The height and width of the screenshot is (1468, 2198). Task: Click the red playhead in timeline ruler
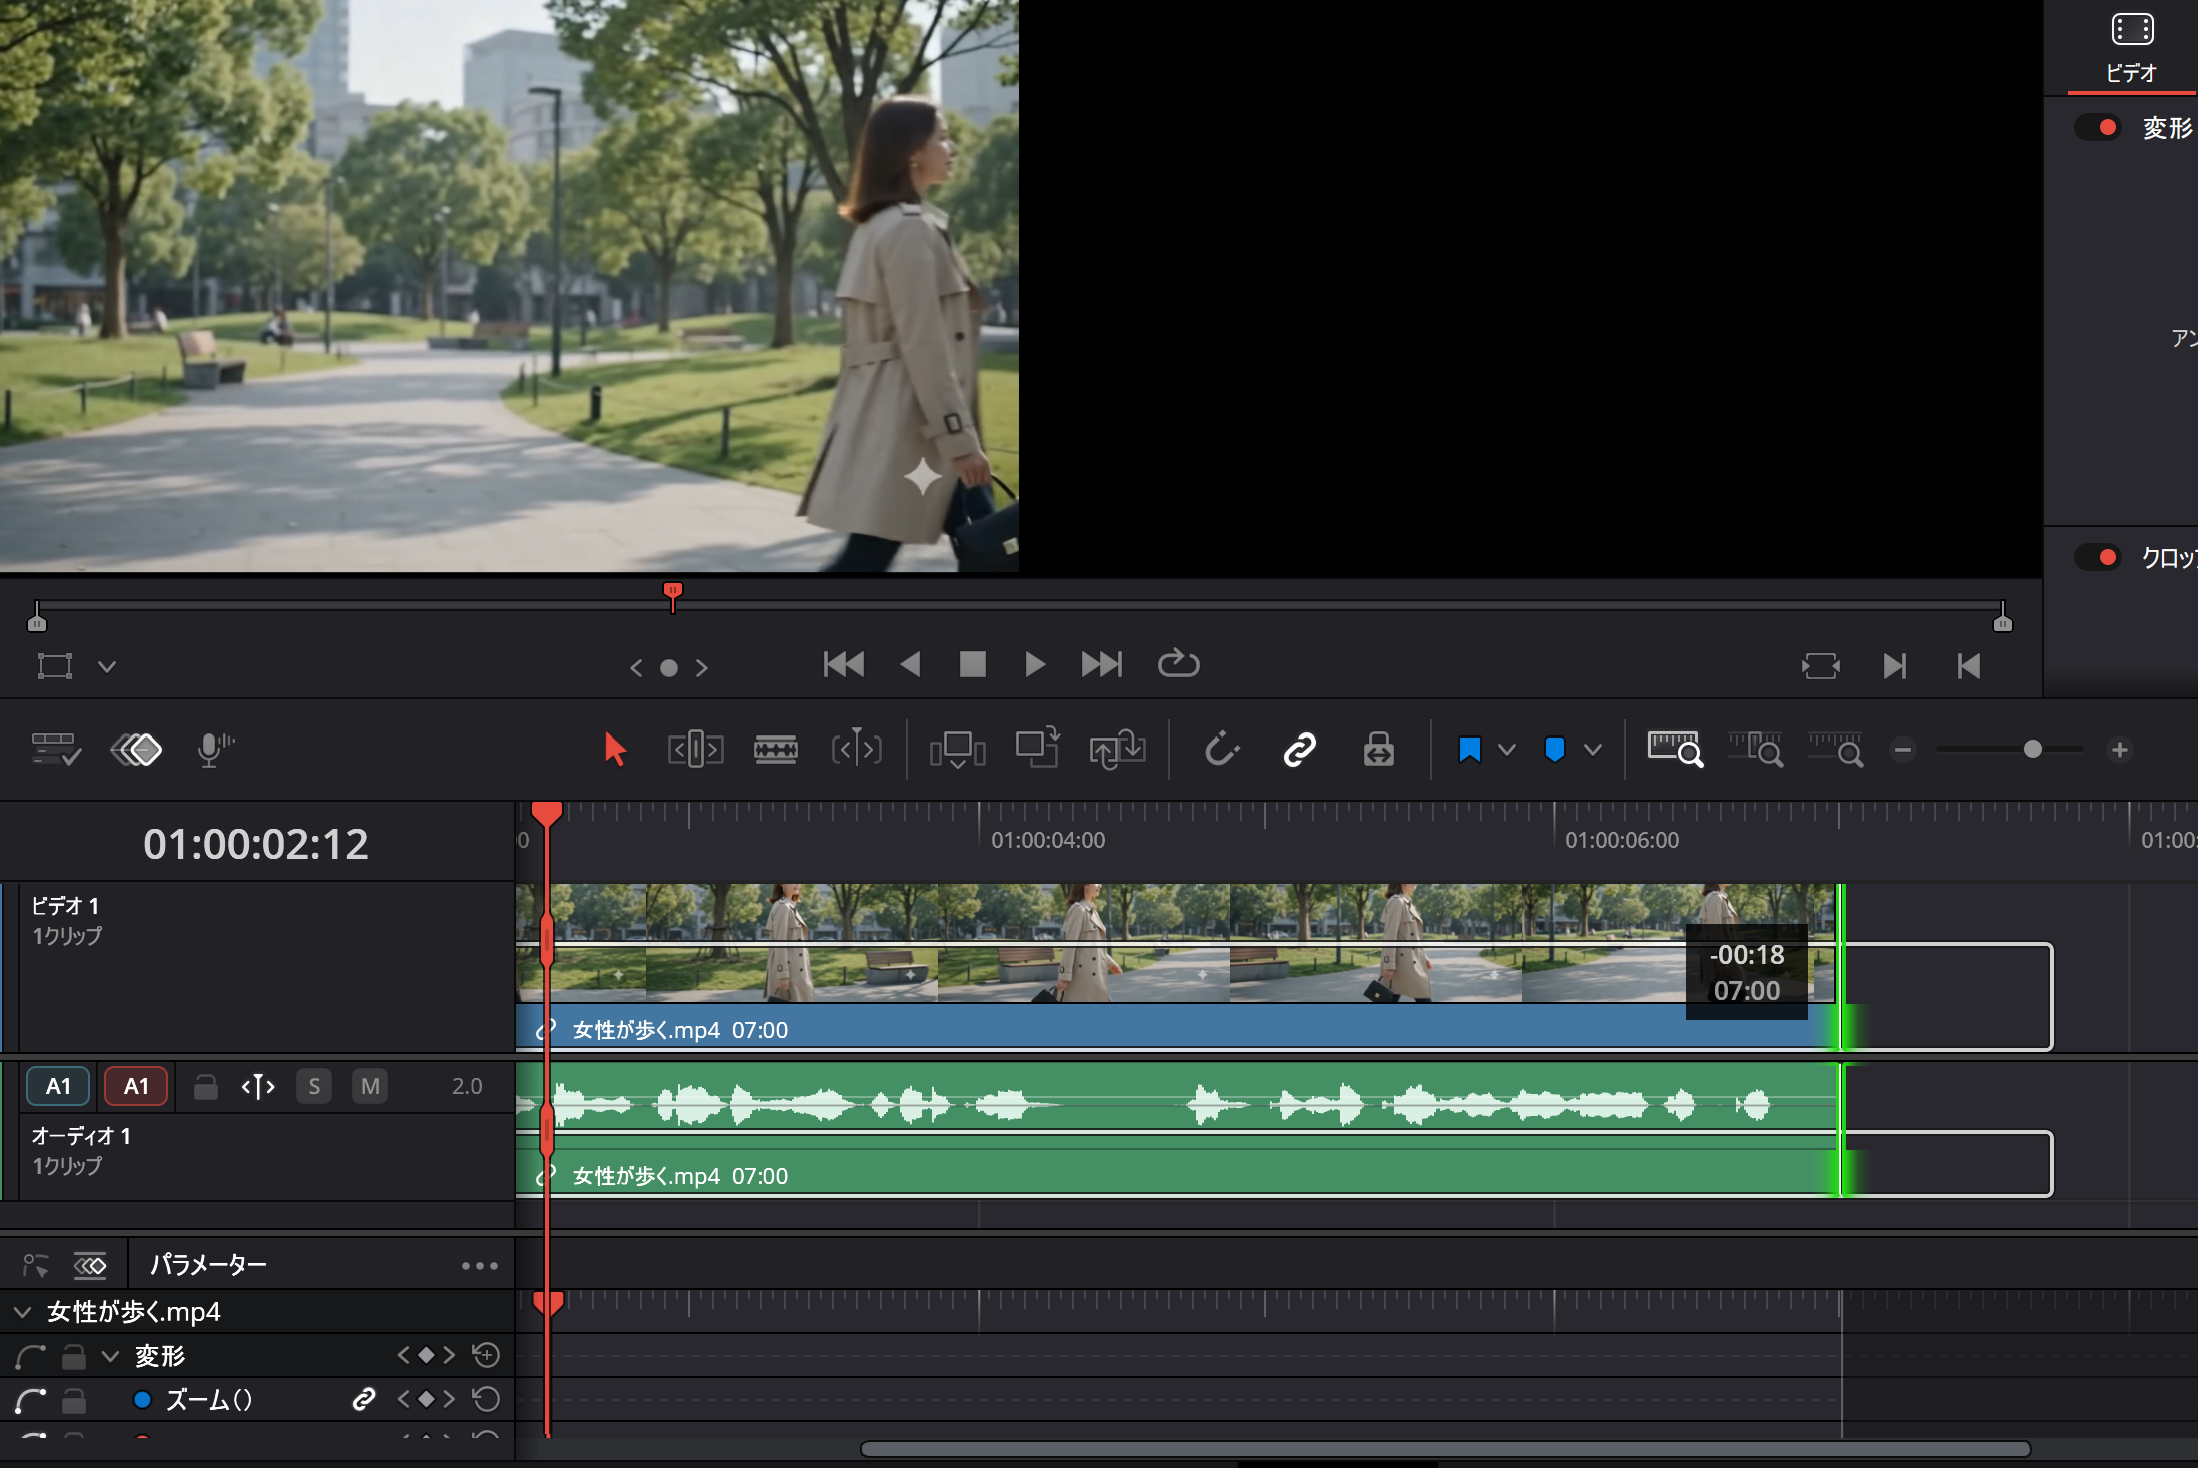pos(546,813)
